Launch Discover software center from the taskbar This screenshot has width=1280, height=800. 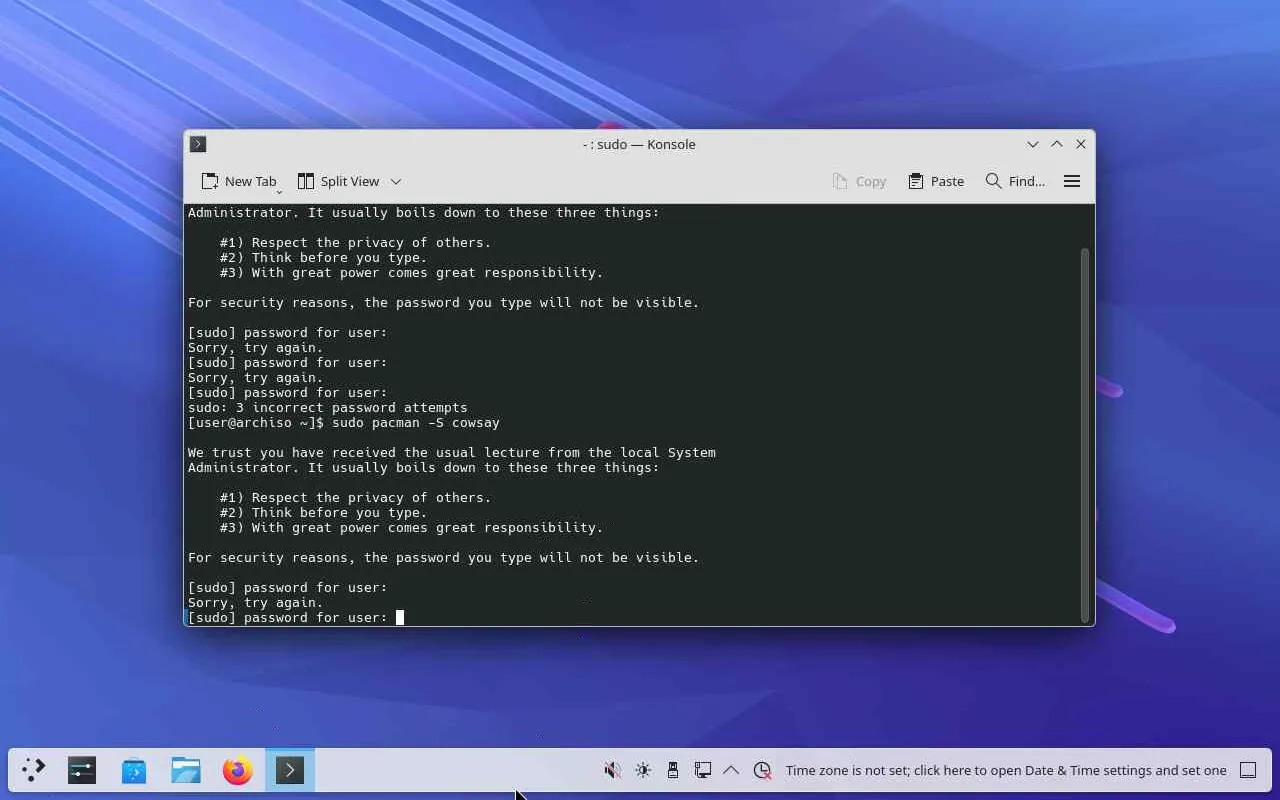click(134, 770)
